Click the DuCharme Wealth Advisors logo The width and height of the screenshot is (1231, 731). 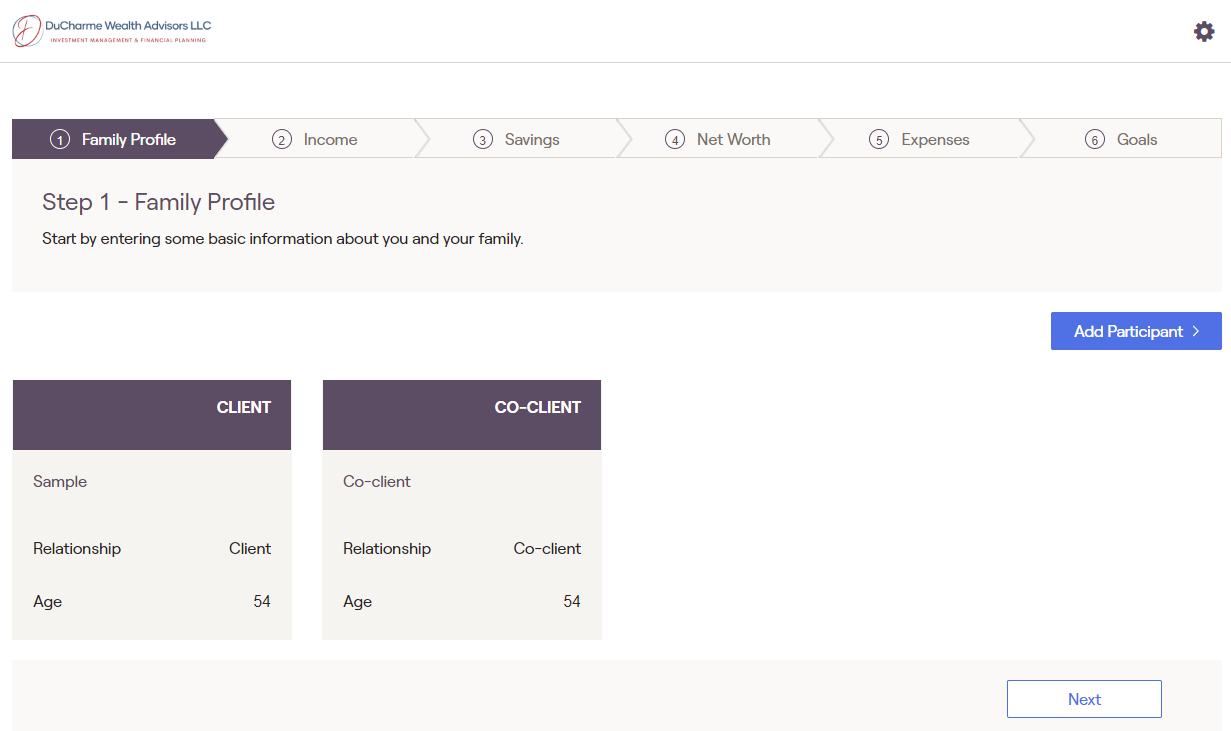pyautogui.click(x=112, y=31)
